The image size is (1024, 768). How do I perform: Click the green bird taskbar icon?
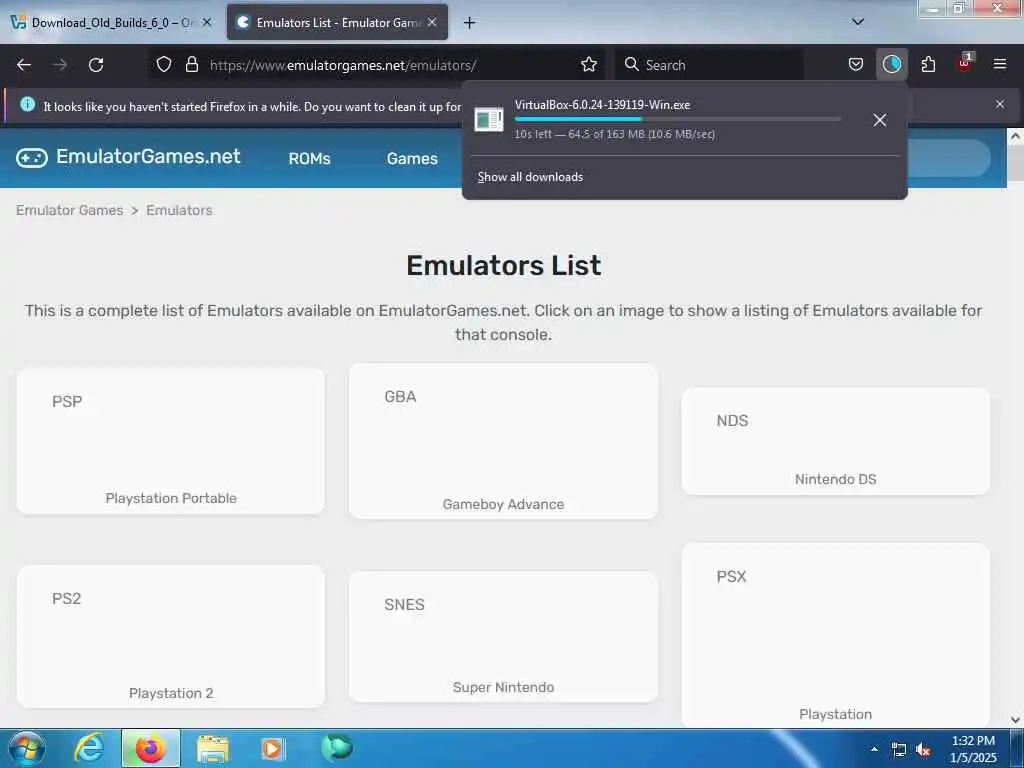click(337, 747)
